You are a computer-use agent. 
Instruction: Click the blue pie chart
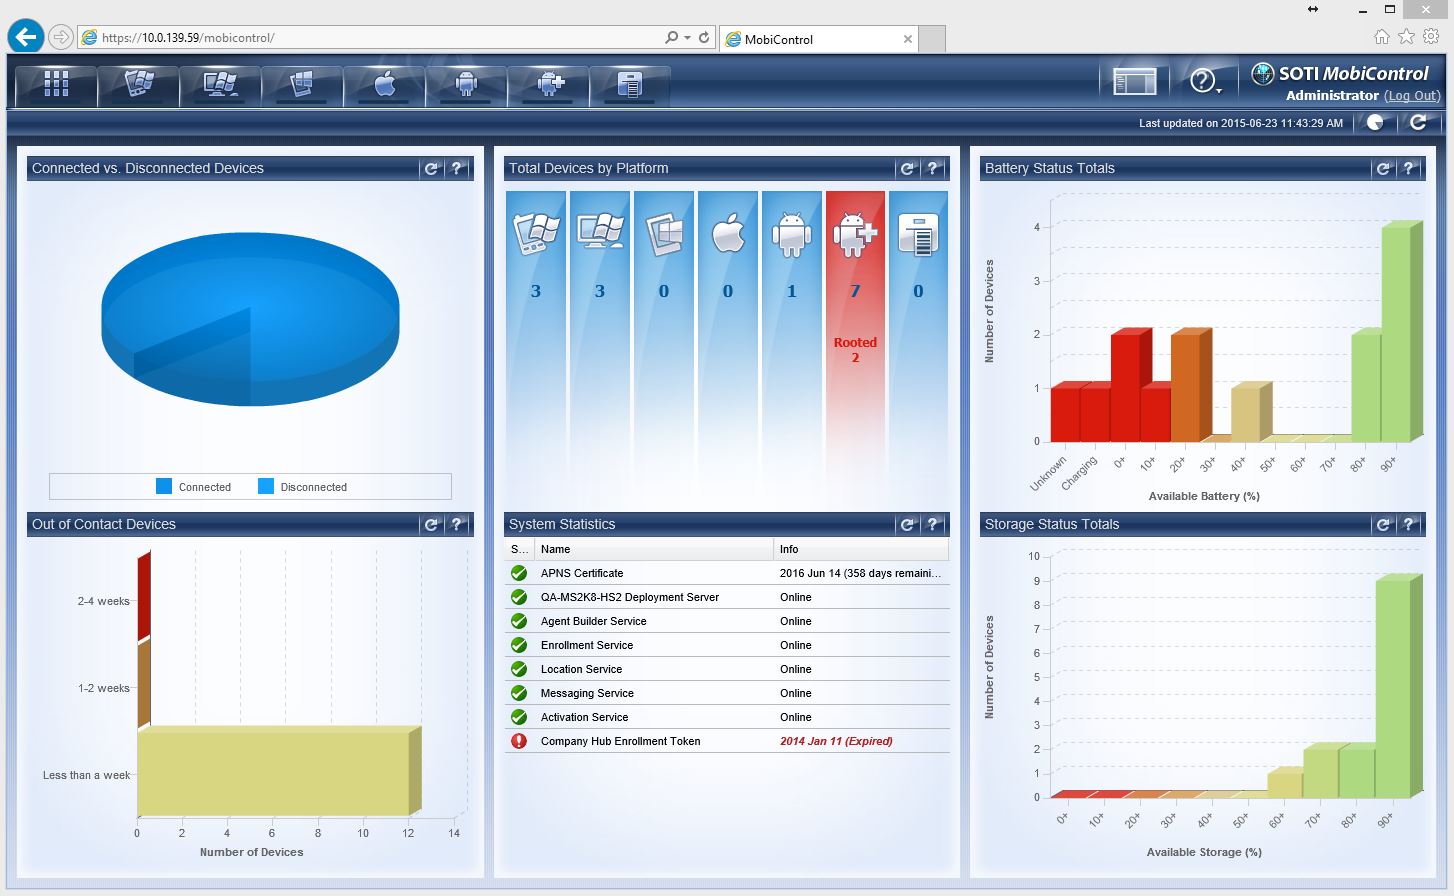click(250, 318)
